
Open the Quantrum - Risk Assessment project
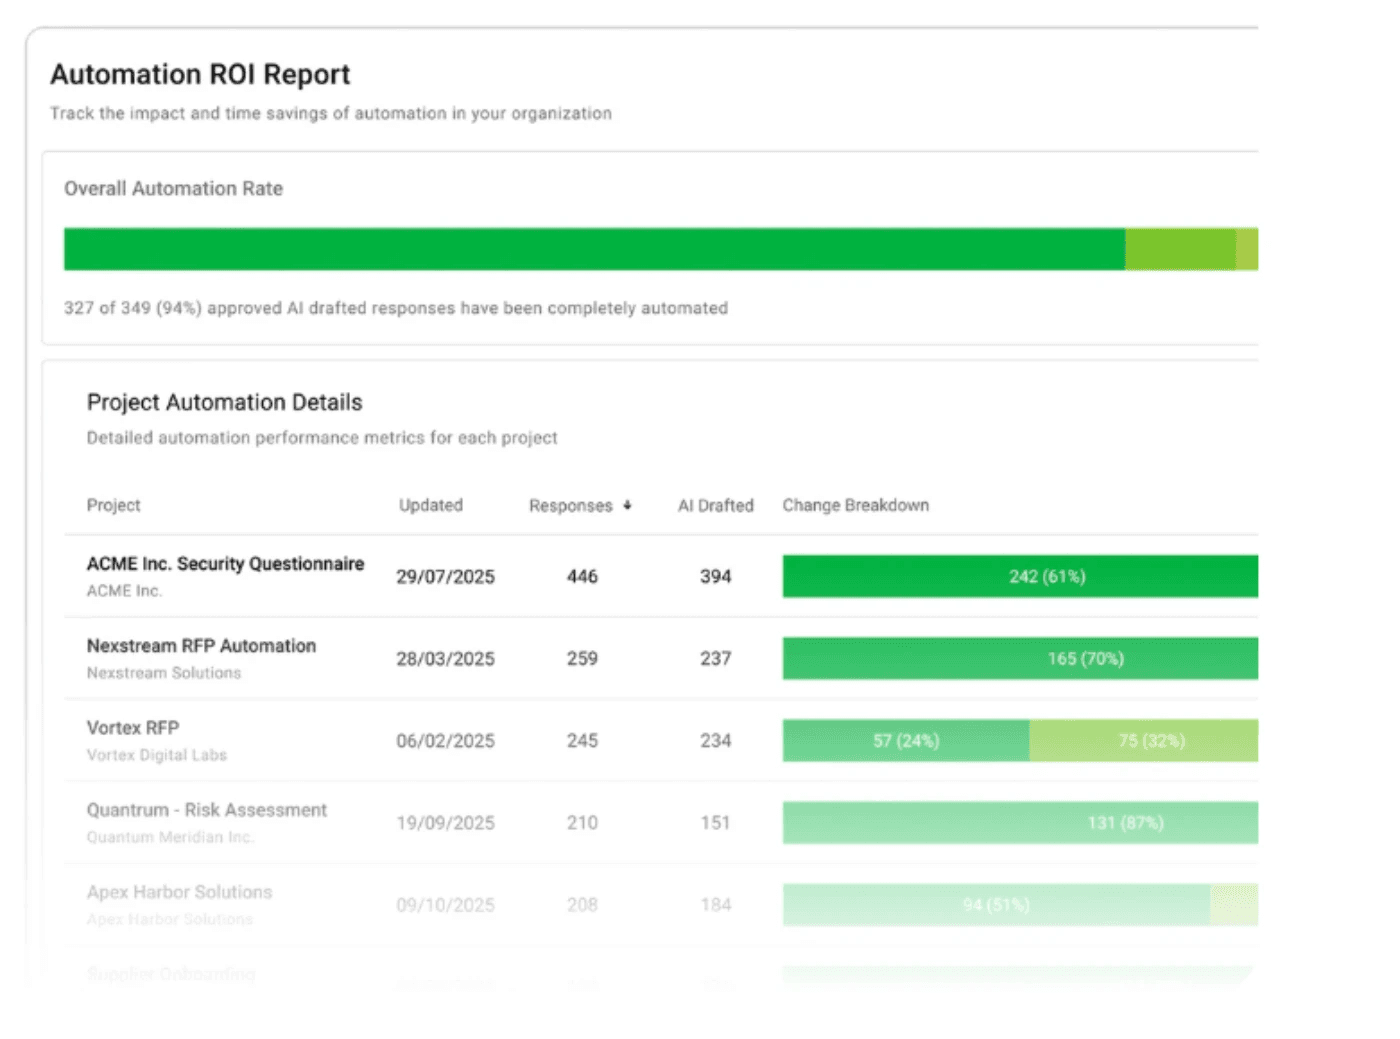click(206, 810)
